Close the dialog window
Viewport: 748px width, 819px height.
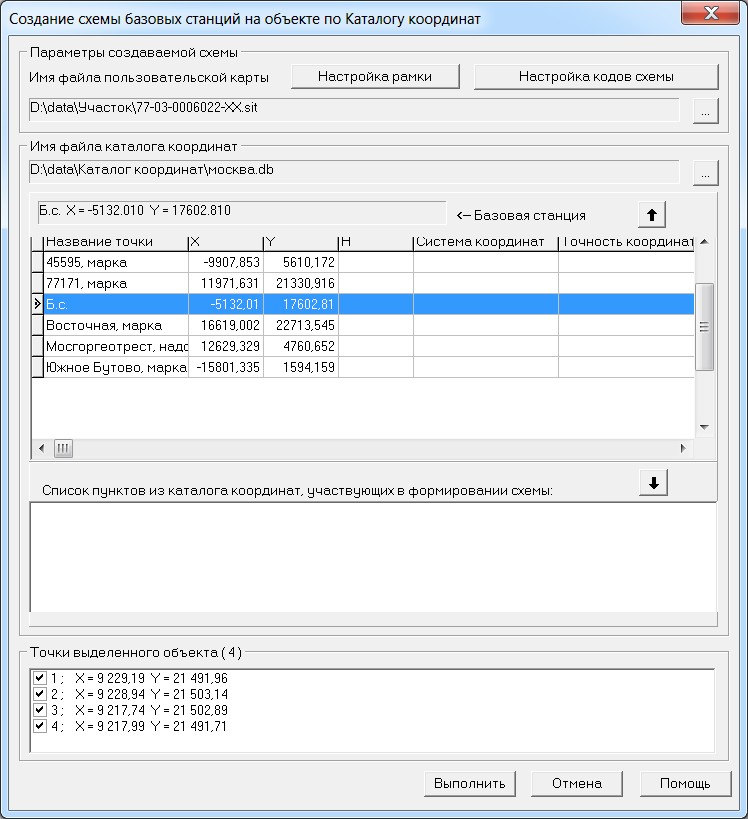709,16
